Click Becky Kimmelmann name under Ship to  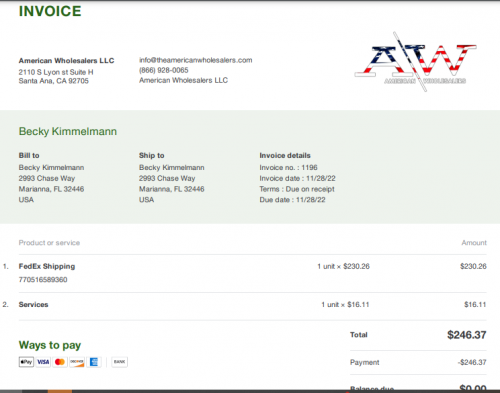(x=172, y=167)
